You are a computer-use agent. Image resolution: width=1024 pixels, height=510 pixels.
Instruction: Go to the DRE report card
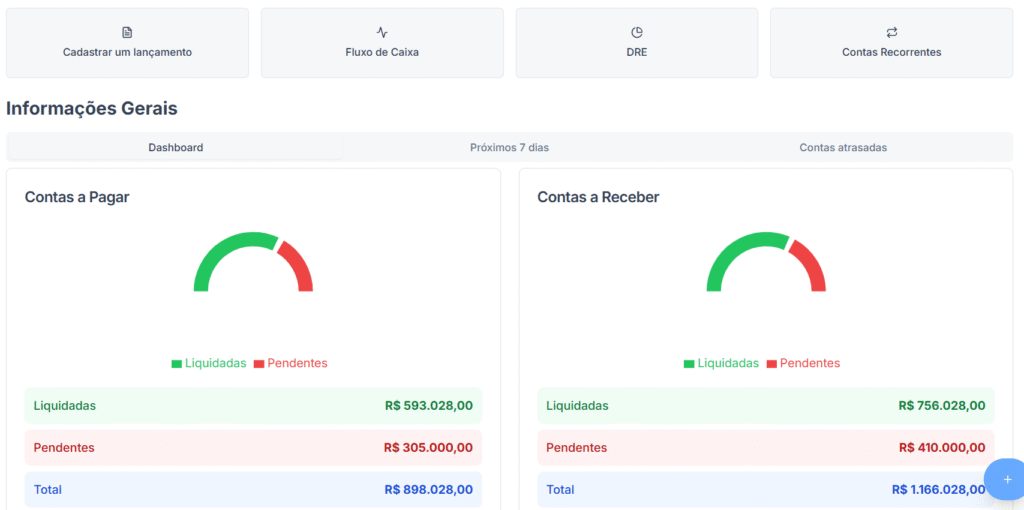[x=637, y=43]
